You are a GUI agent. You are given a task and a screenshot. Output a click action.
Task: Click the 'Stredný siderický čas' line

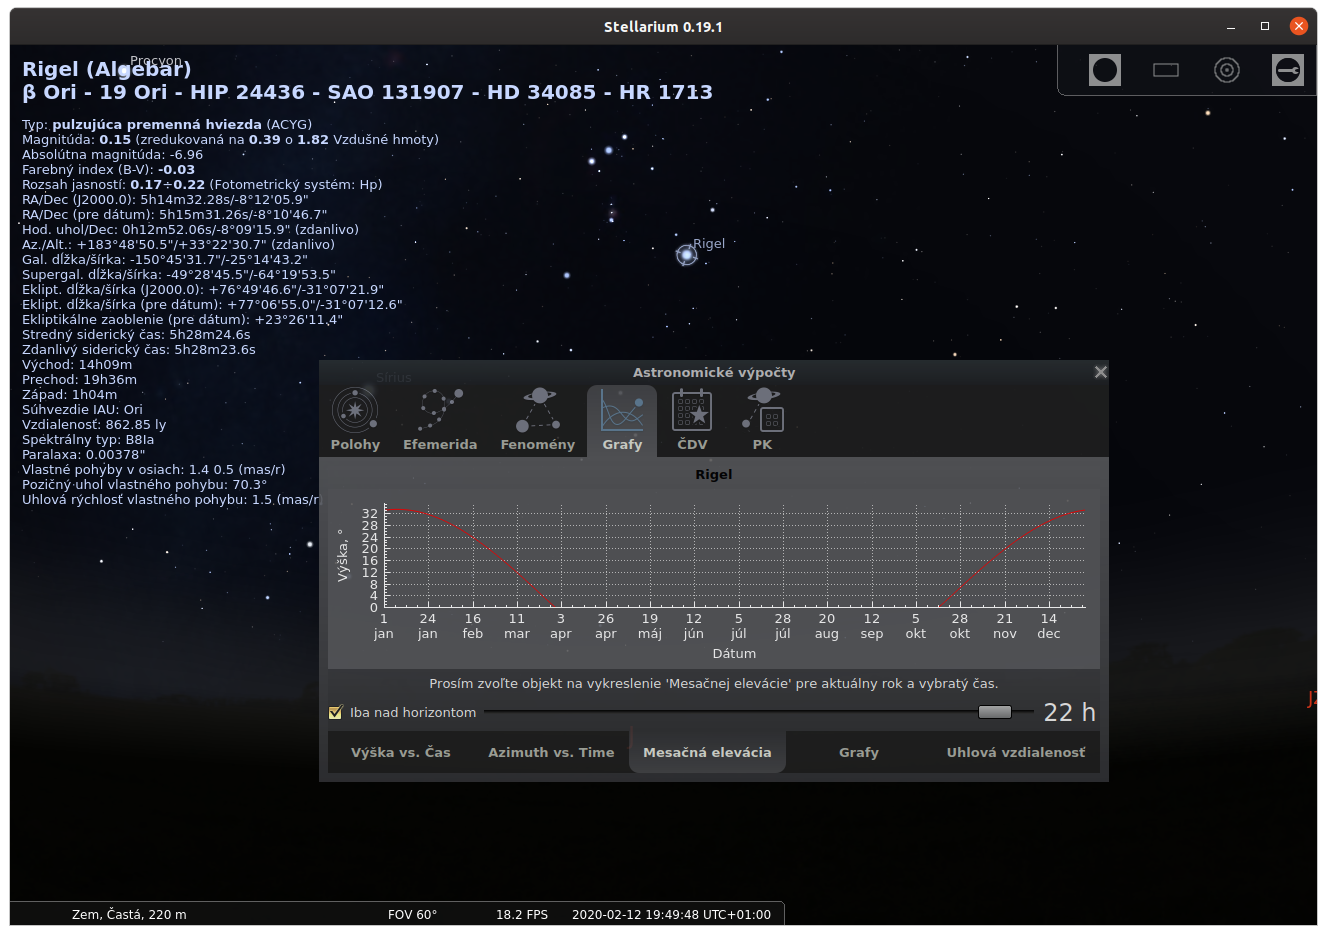point(136,334)
